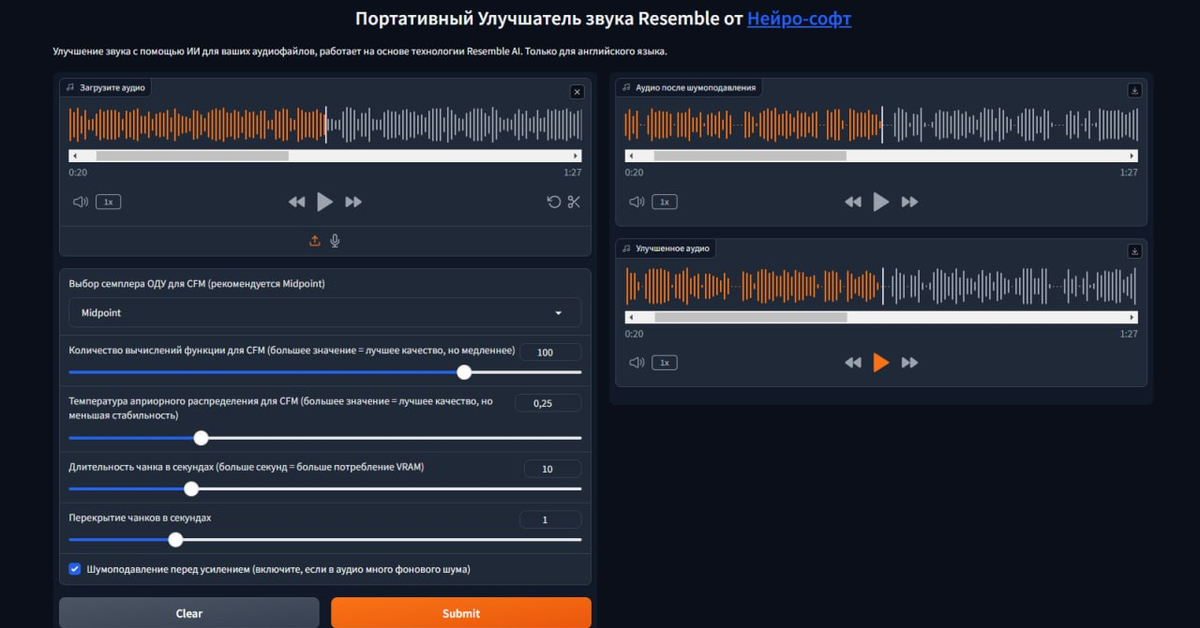Download the enhanced audio file
Viewport: 1200px width, 628px height.
[x=1134, y=251]
